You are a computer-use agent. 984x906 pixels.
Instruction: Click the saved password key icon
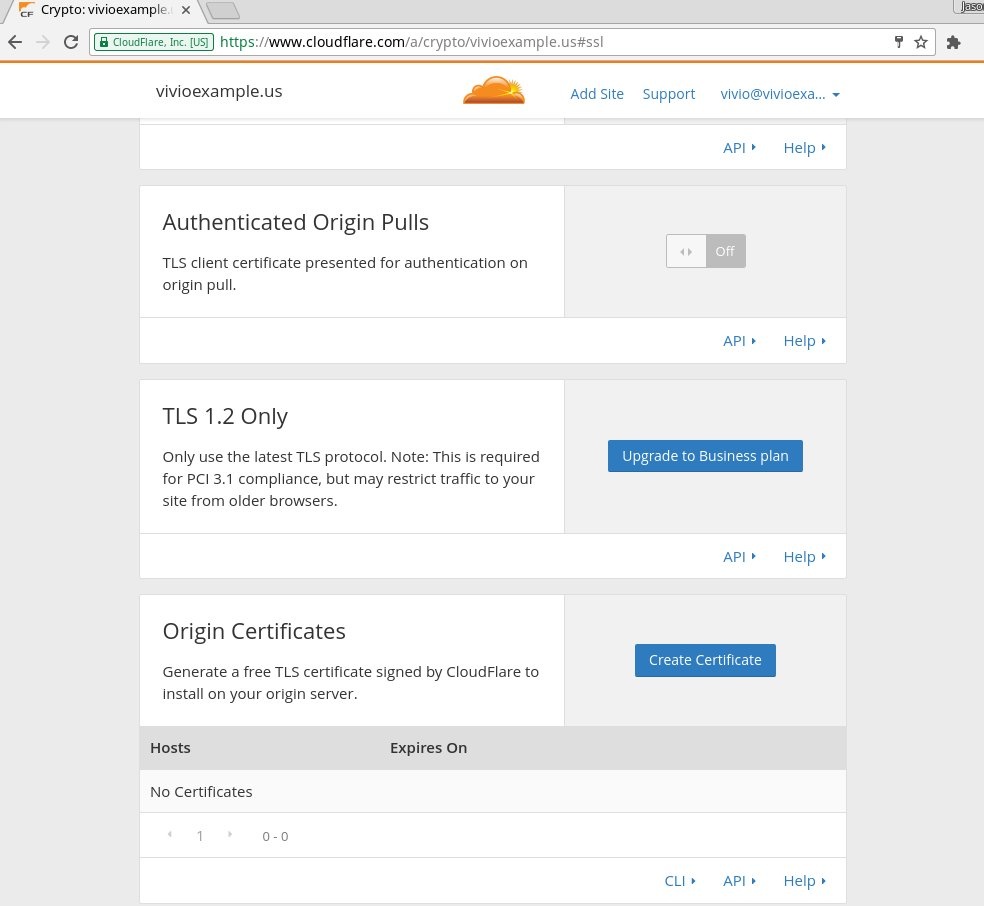pos(899,42)
